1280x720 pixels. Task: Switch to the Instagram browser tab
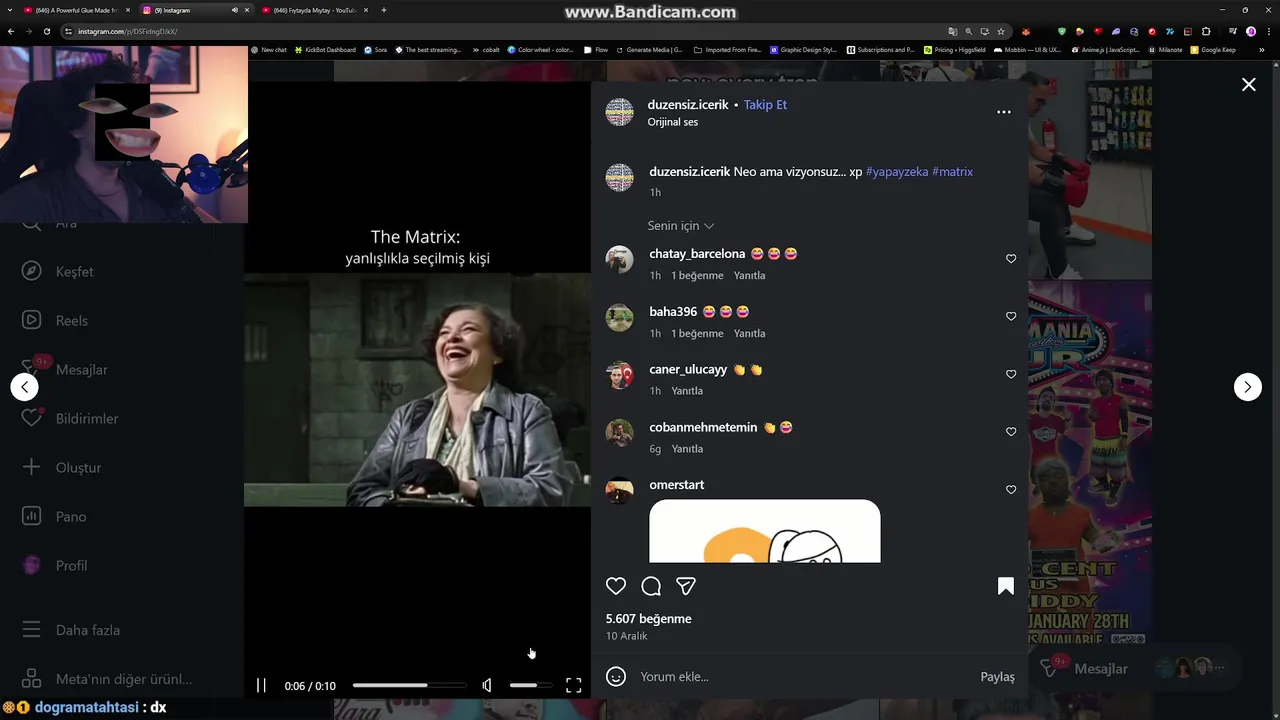click(x=195, y=10)
